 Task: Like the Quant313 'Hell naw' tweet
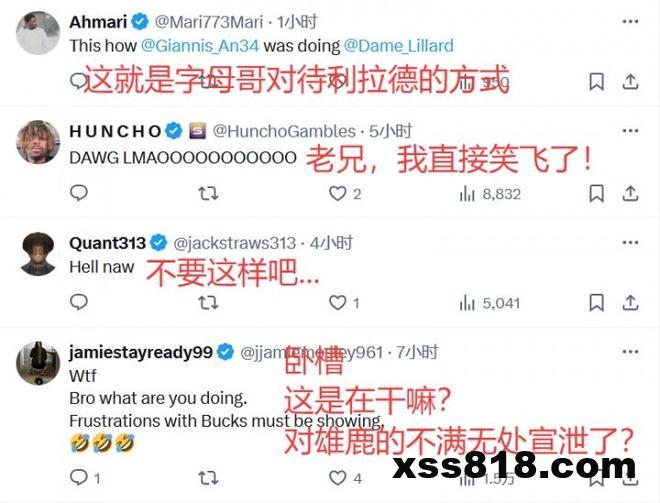coord(337,303)
